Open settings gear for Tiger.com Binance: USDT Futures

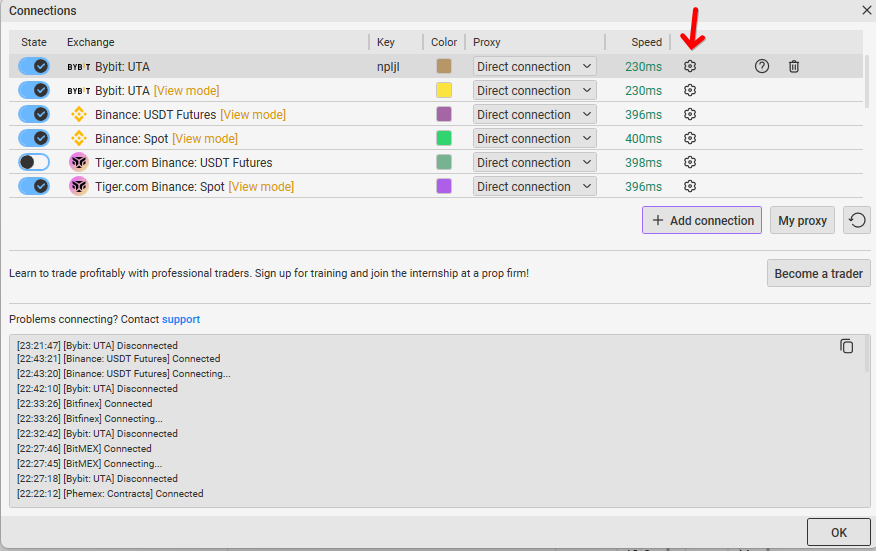[x=690, y=163]
